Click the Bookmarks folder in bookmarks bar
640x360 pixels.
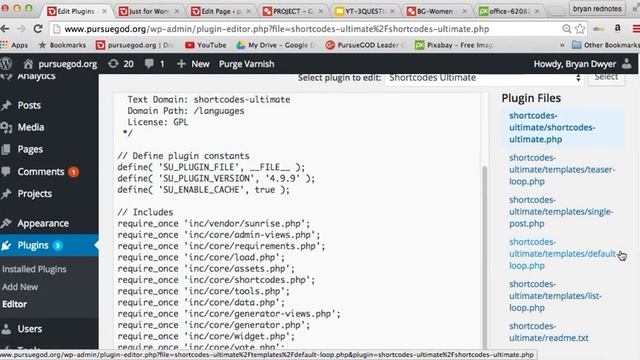click(62, 45)
